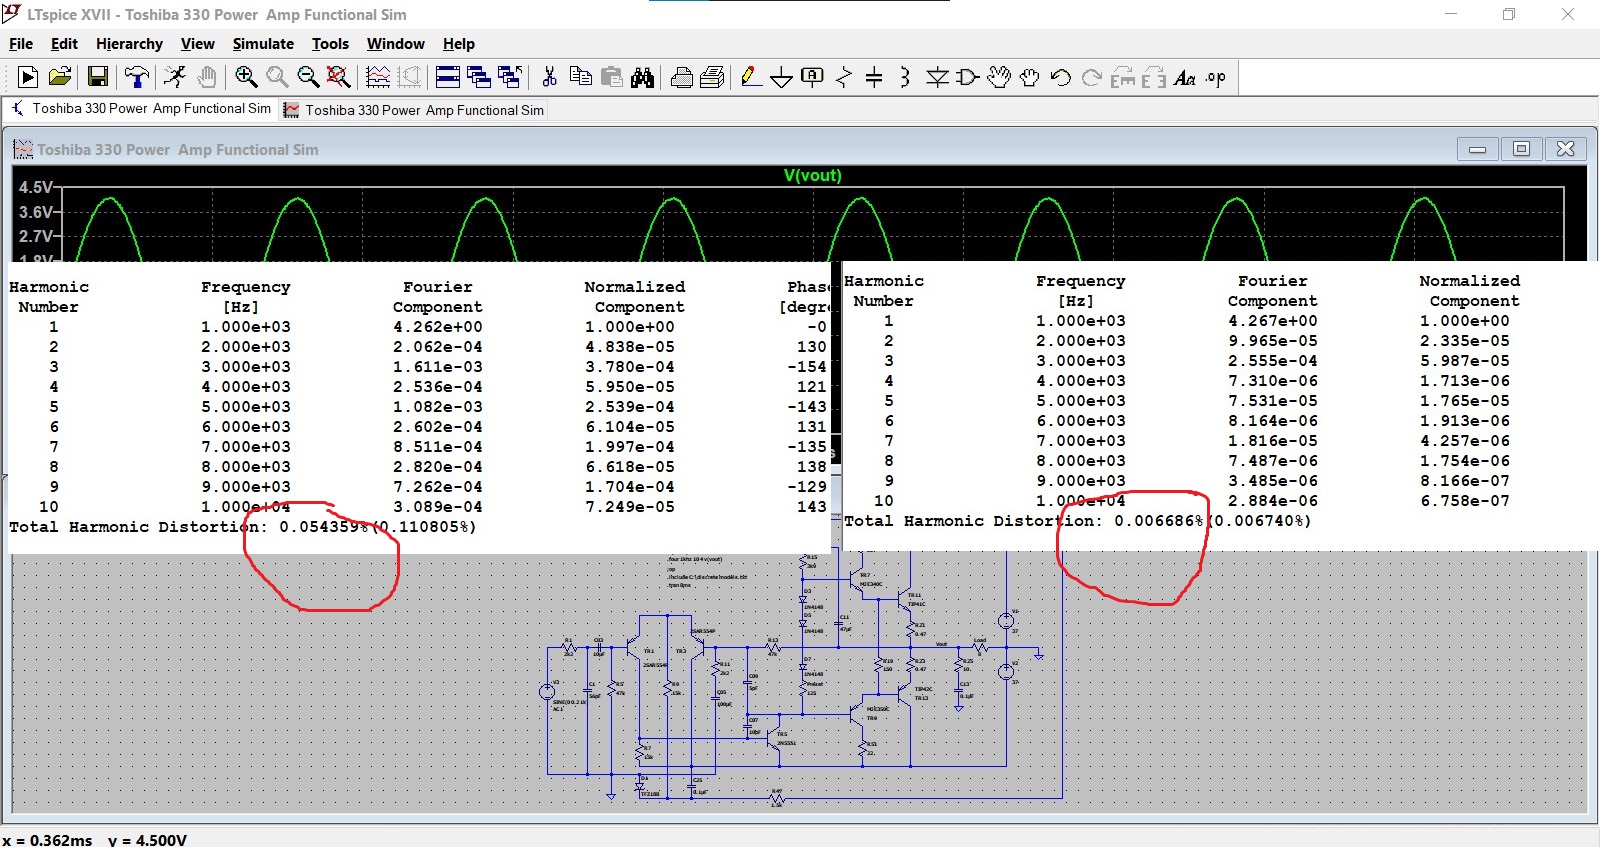Click the crossed-out Zoom to Fit icon
Image resolution: width=1600 pixels, height=847 pixels.
(339, 77)
